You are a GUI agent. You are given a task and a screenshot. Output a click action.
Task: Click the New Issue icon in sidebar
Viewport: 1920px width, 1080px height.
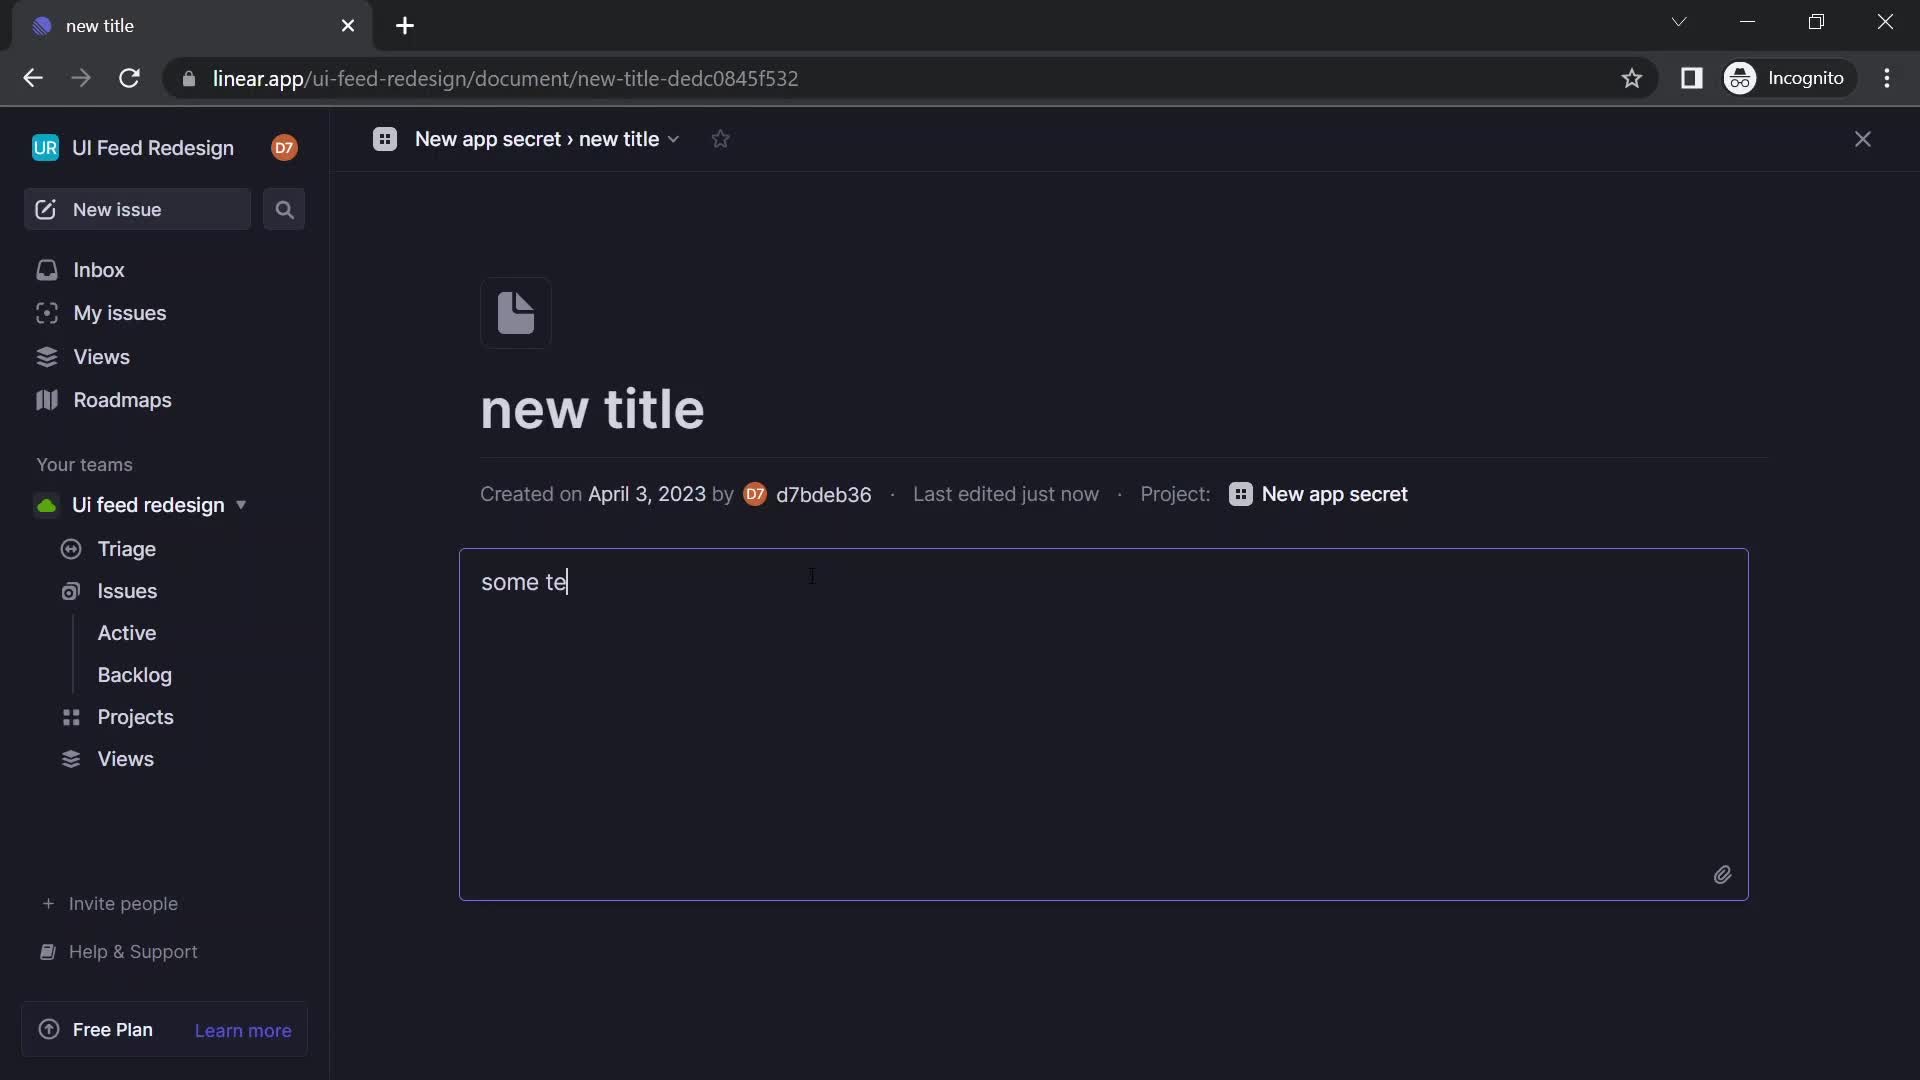coord(46,208)
